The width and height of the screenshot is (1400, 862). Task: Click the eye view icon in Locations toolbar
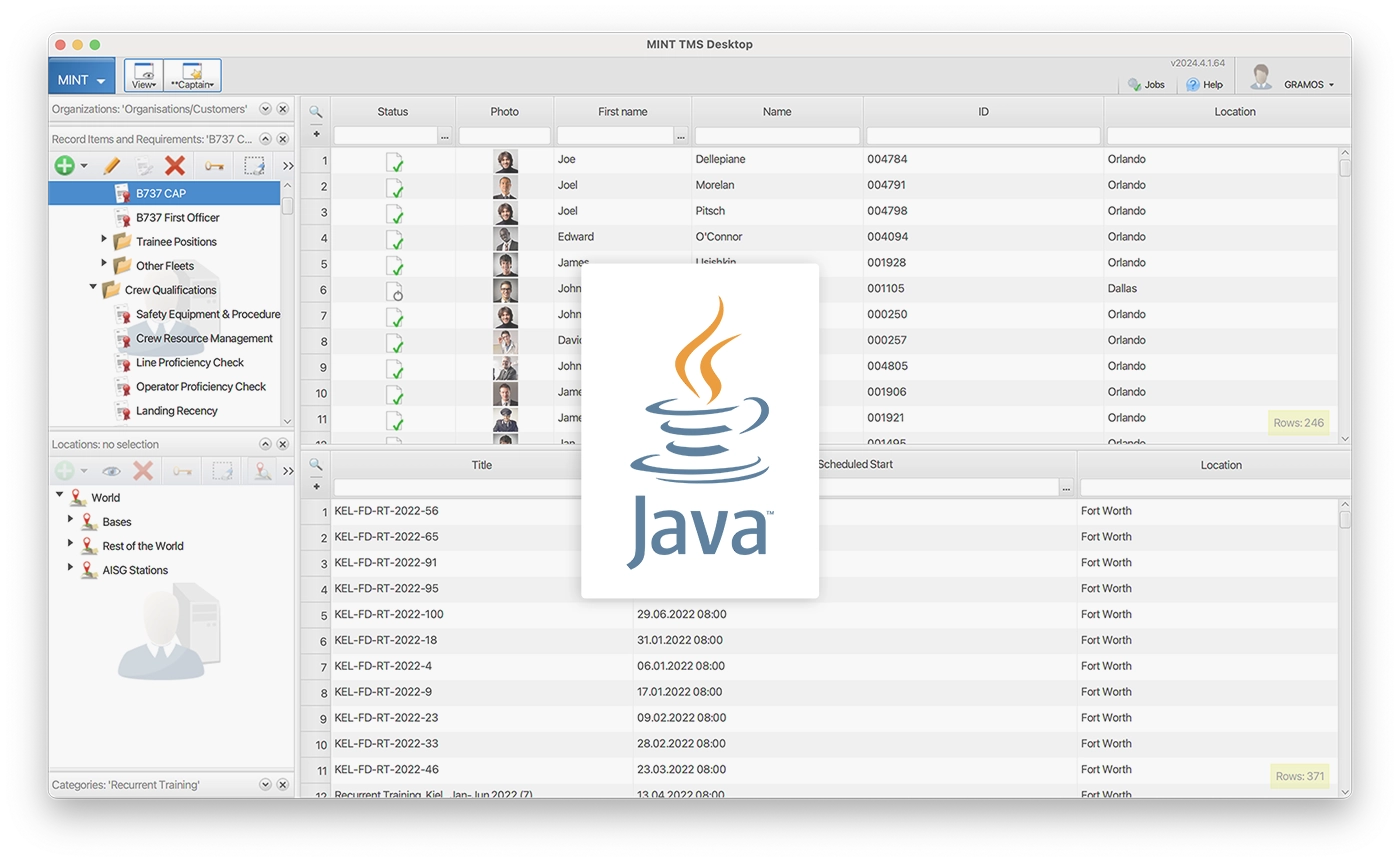pos(111,470)
